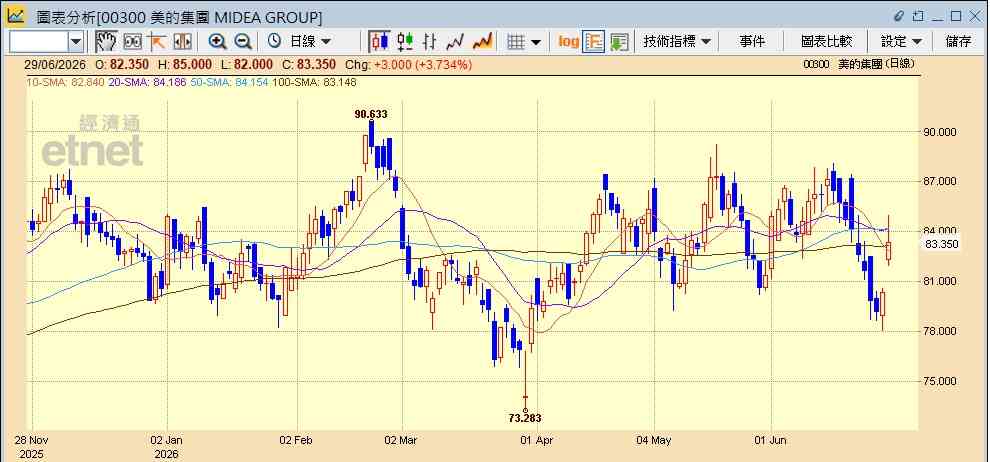
Task: Switch to area chart type
Action: coord(482,42)
